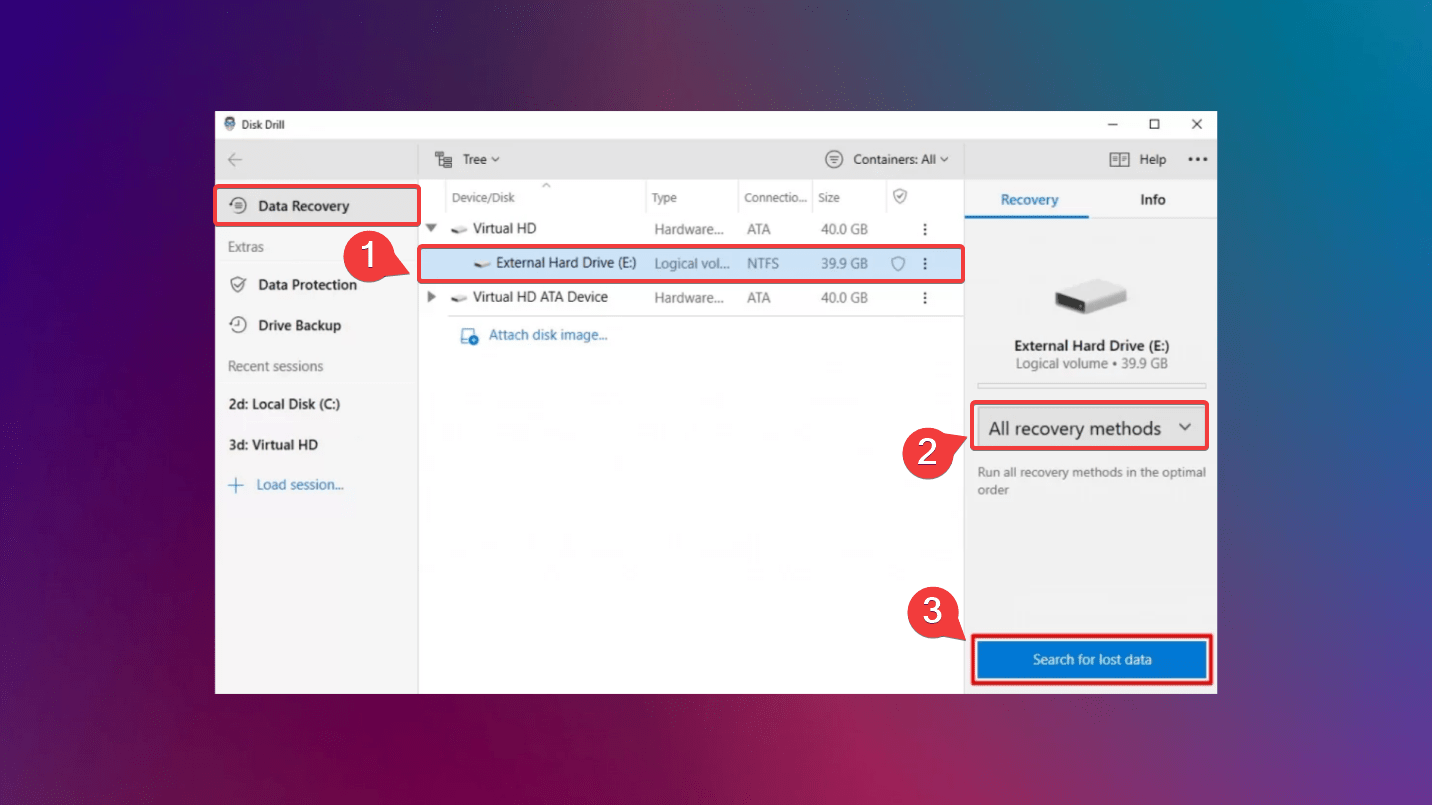Close the Disk Drill window

[x=1196, y=124]
